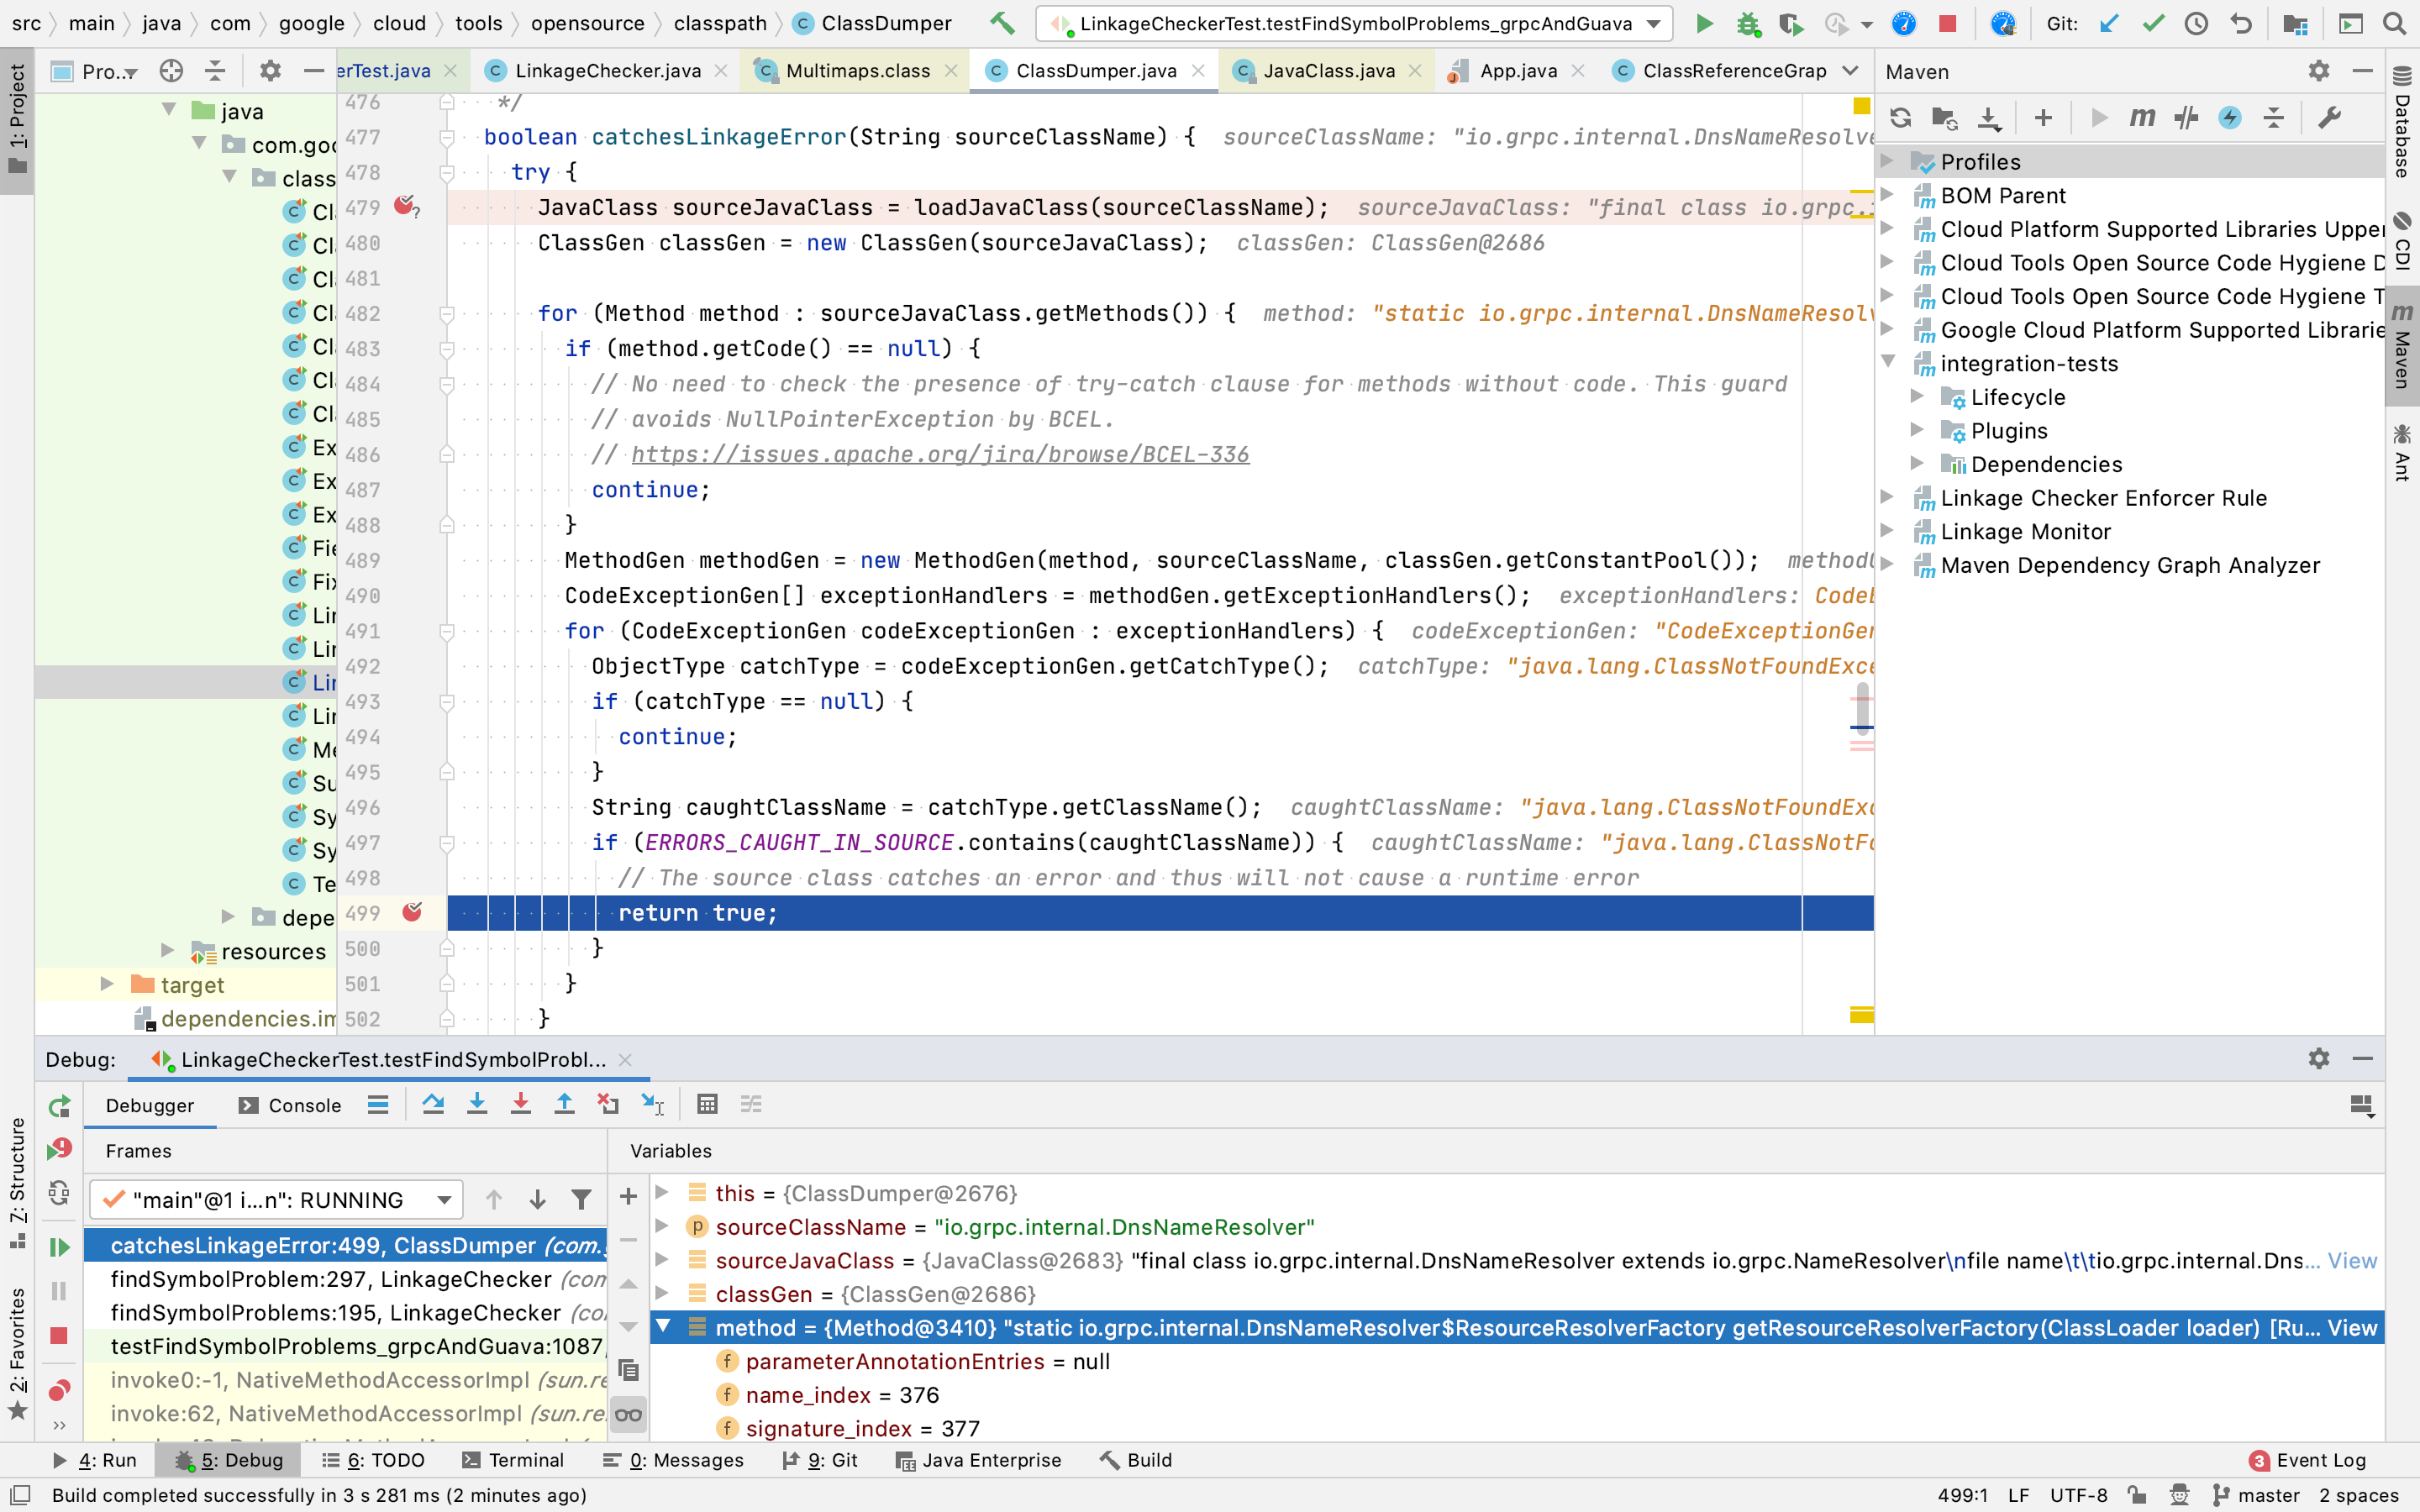Run with coverage icon
Screen dimensions: 2420x1512
(x=1791, y=23)
